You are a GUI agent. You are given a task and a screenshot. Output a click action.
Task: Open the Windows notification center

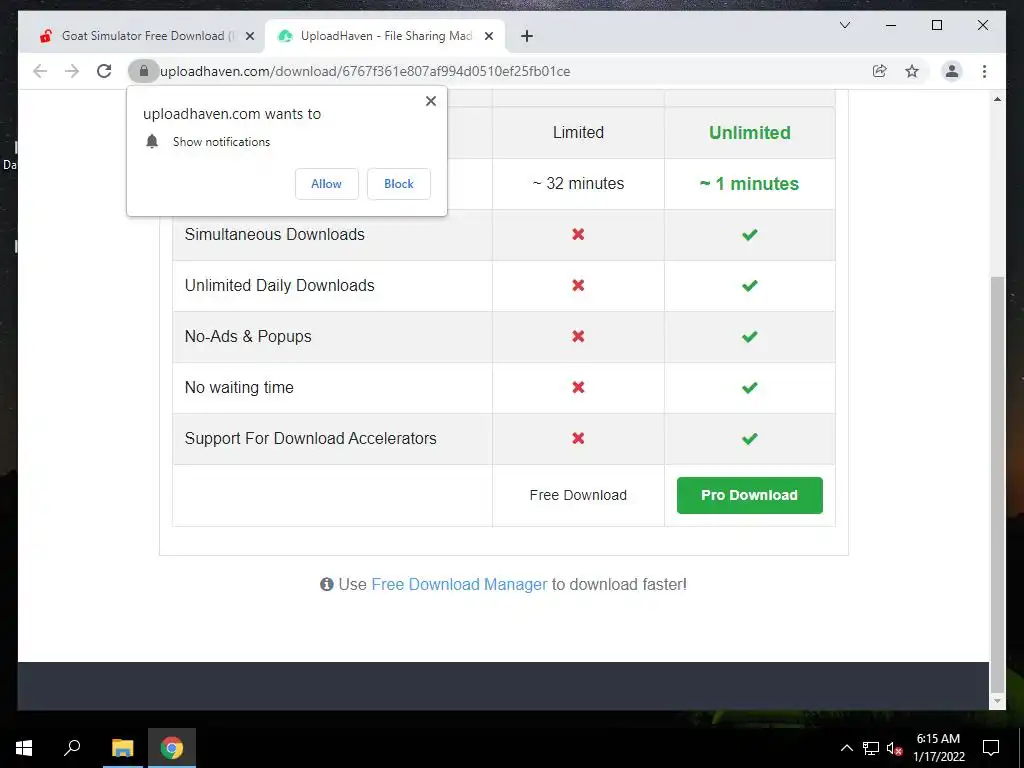tap(991, 748)
